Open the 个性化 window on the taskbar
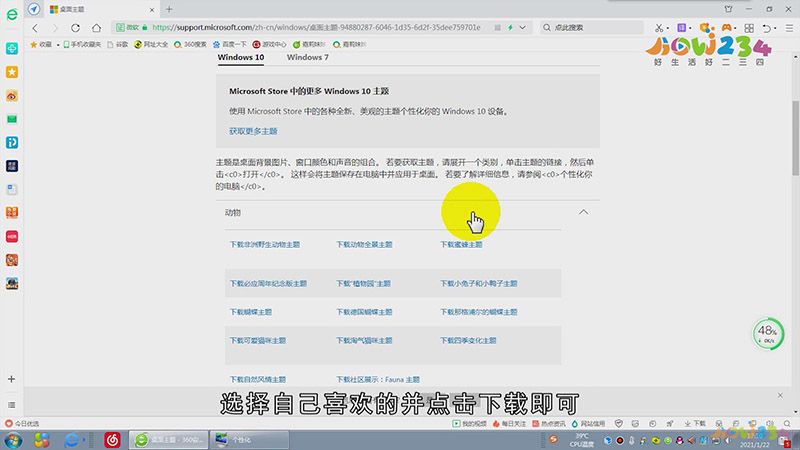Viewport: 800px width, 450px height. (249, 440)
